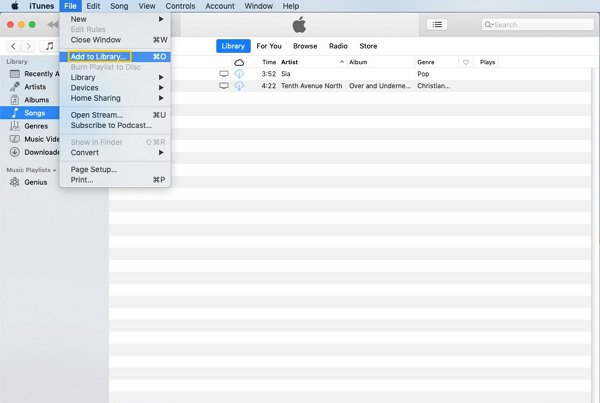Viewport: 600px width, 403px height.
Task: Click the magnifier icon in search
Action: coord(488,25)
